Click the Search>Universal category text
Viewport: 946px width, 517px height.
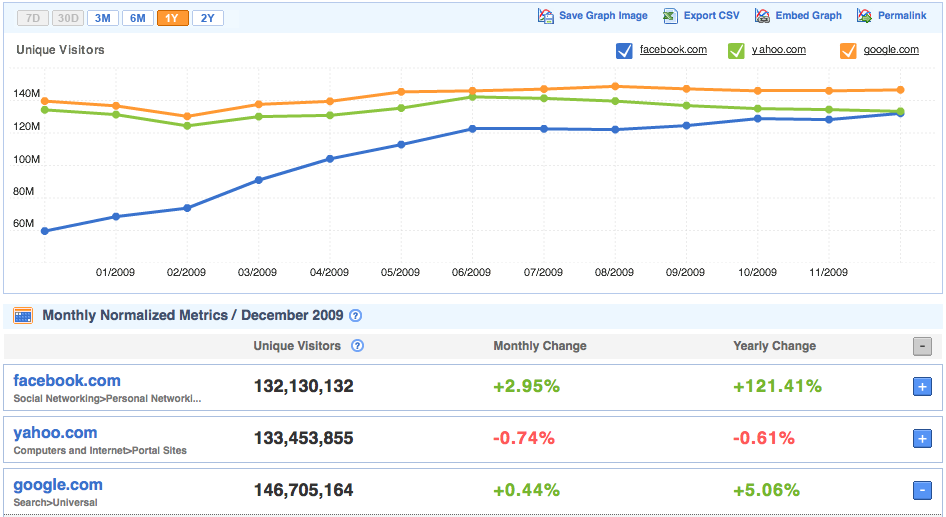coord(56,502)
